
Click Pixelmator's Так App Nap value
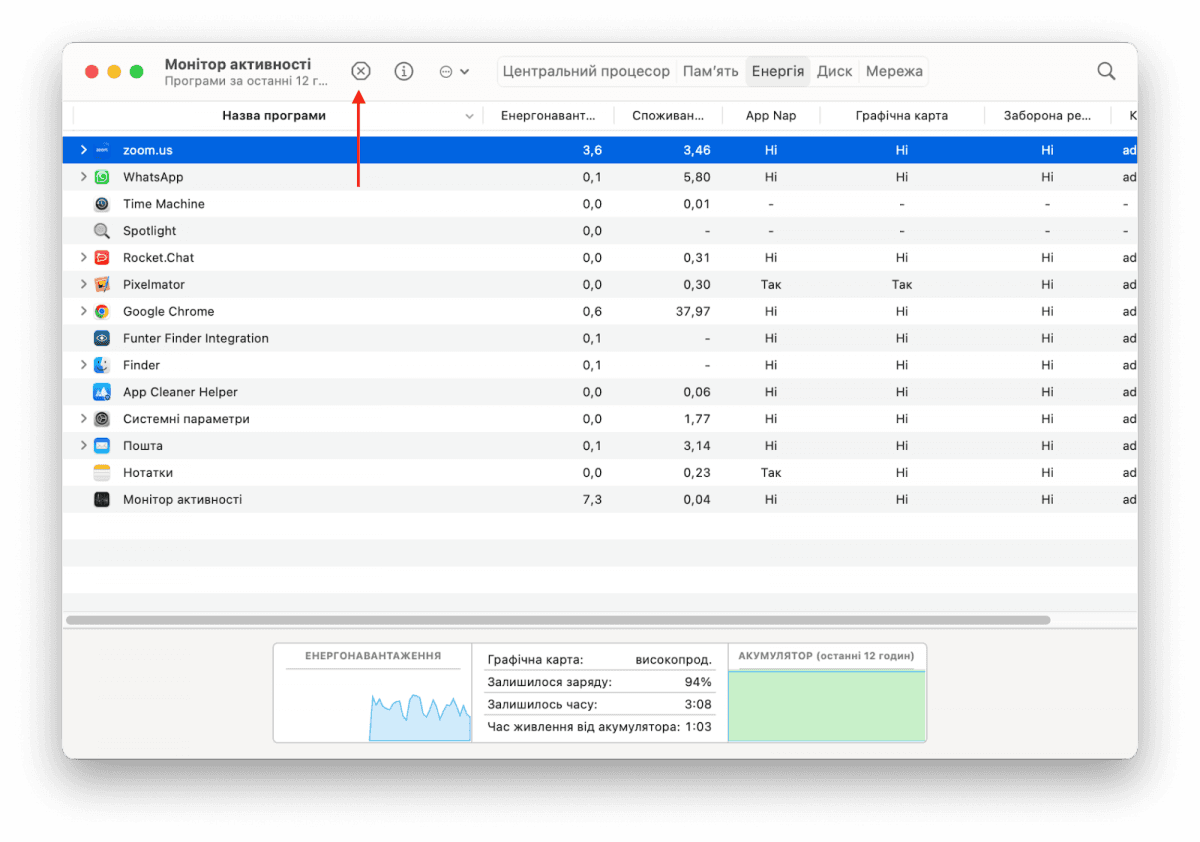[x=771, y=285]
